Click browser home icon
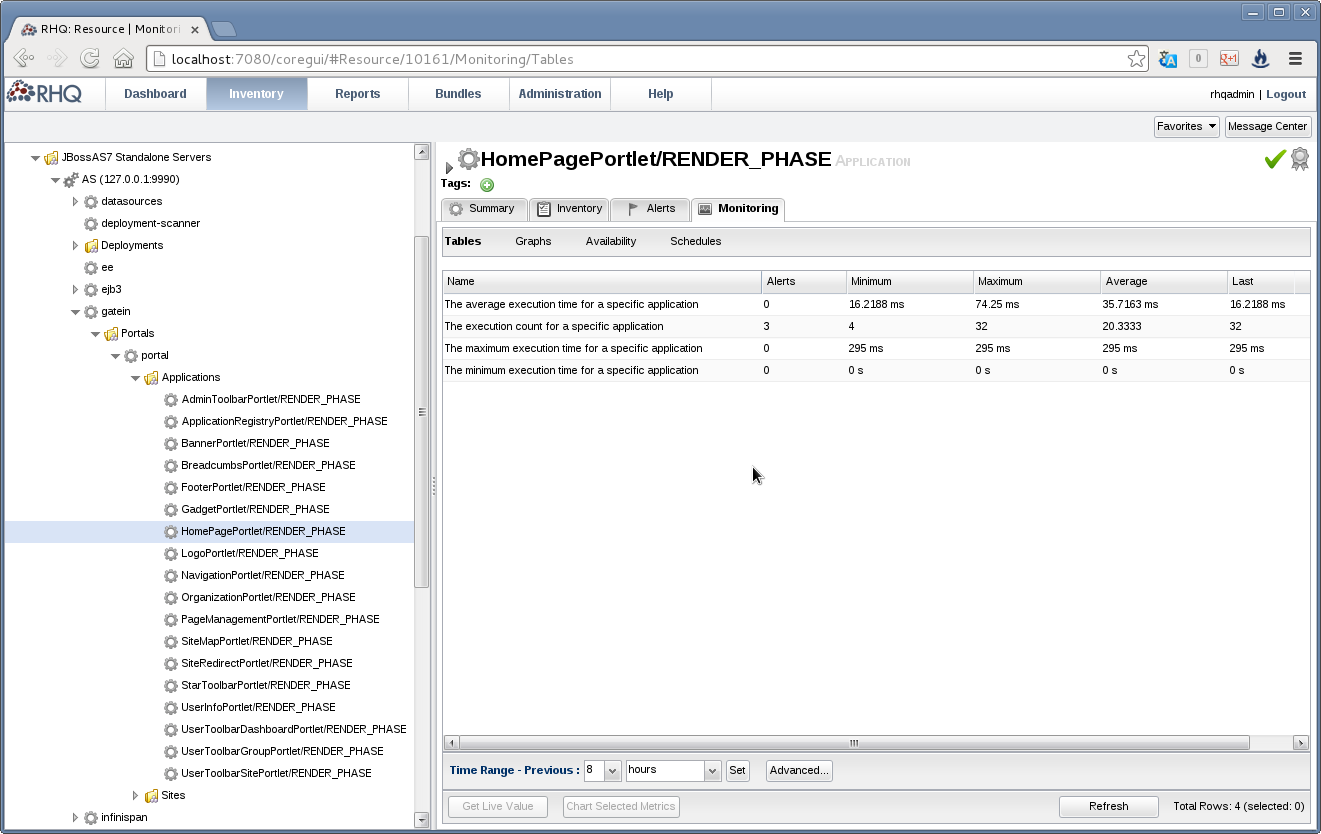This screenshot has width=1321, height=834. click(x=123, y=59)
